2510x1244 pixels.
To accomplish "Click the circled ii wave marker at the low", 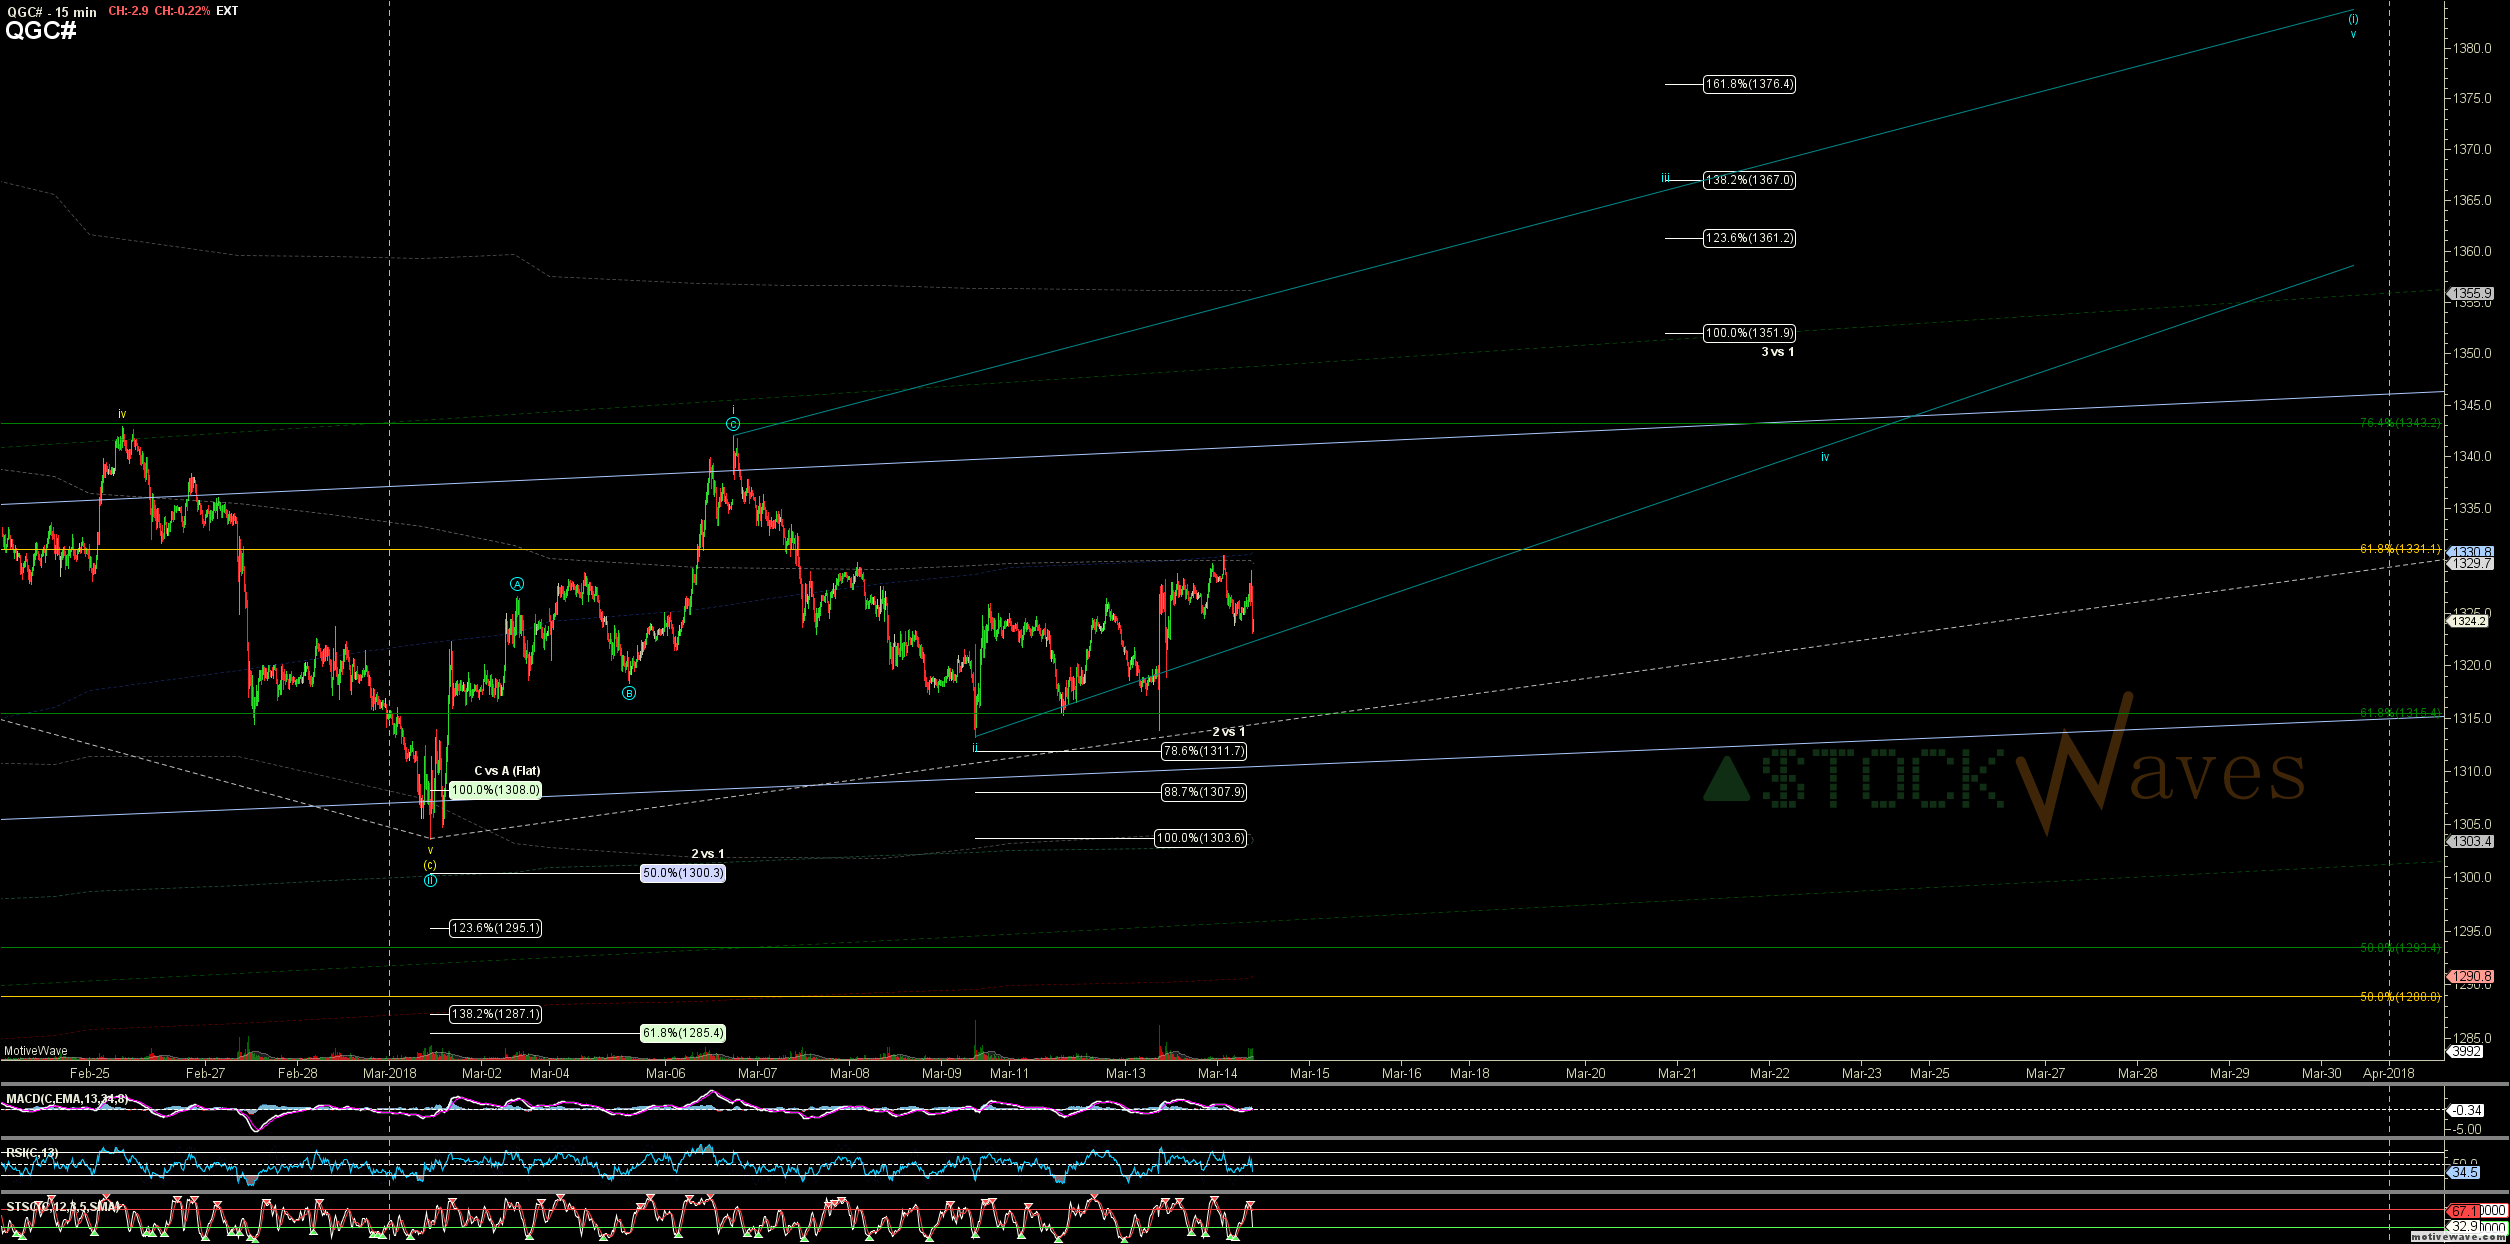I will tap(430, 881).
